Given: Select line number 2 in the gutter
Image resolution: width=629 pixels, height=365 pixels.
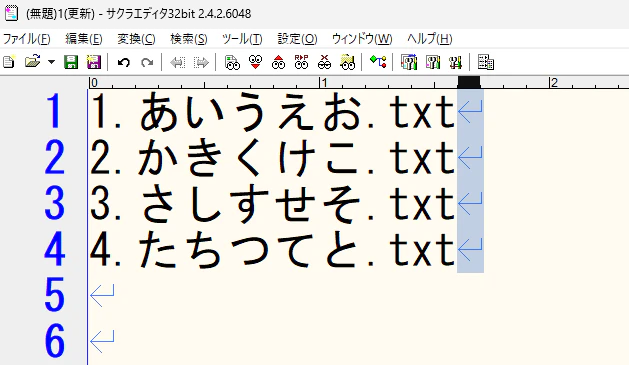Looking at the screenshot, I should tap(54, 157).
